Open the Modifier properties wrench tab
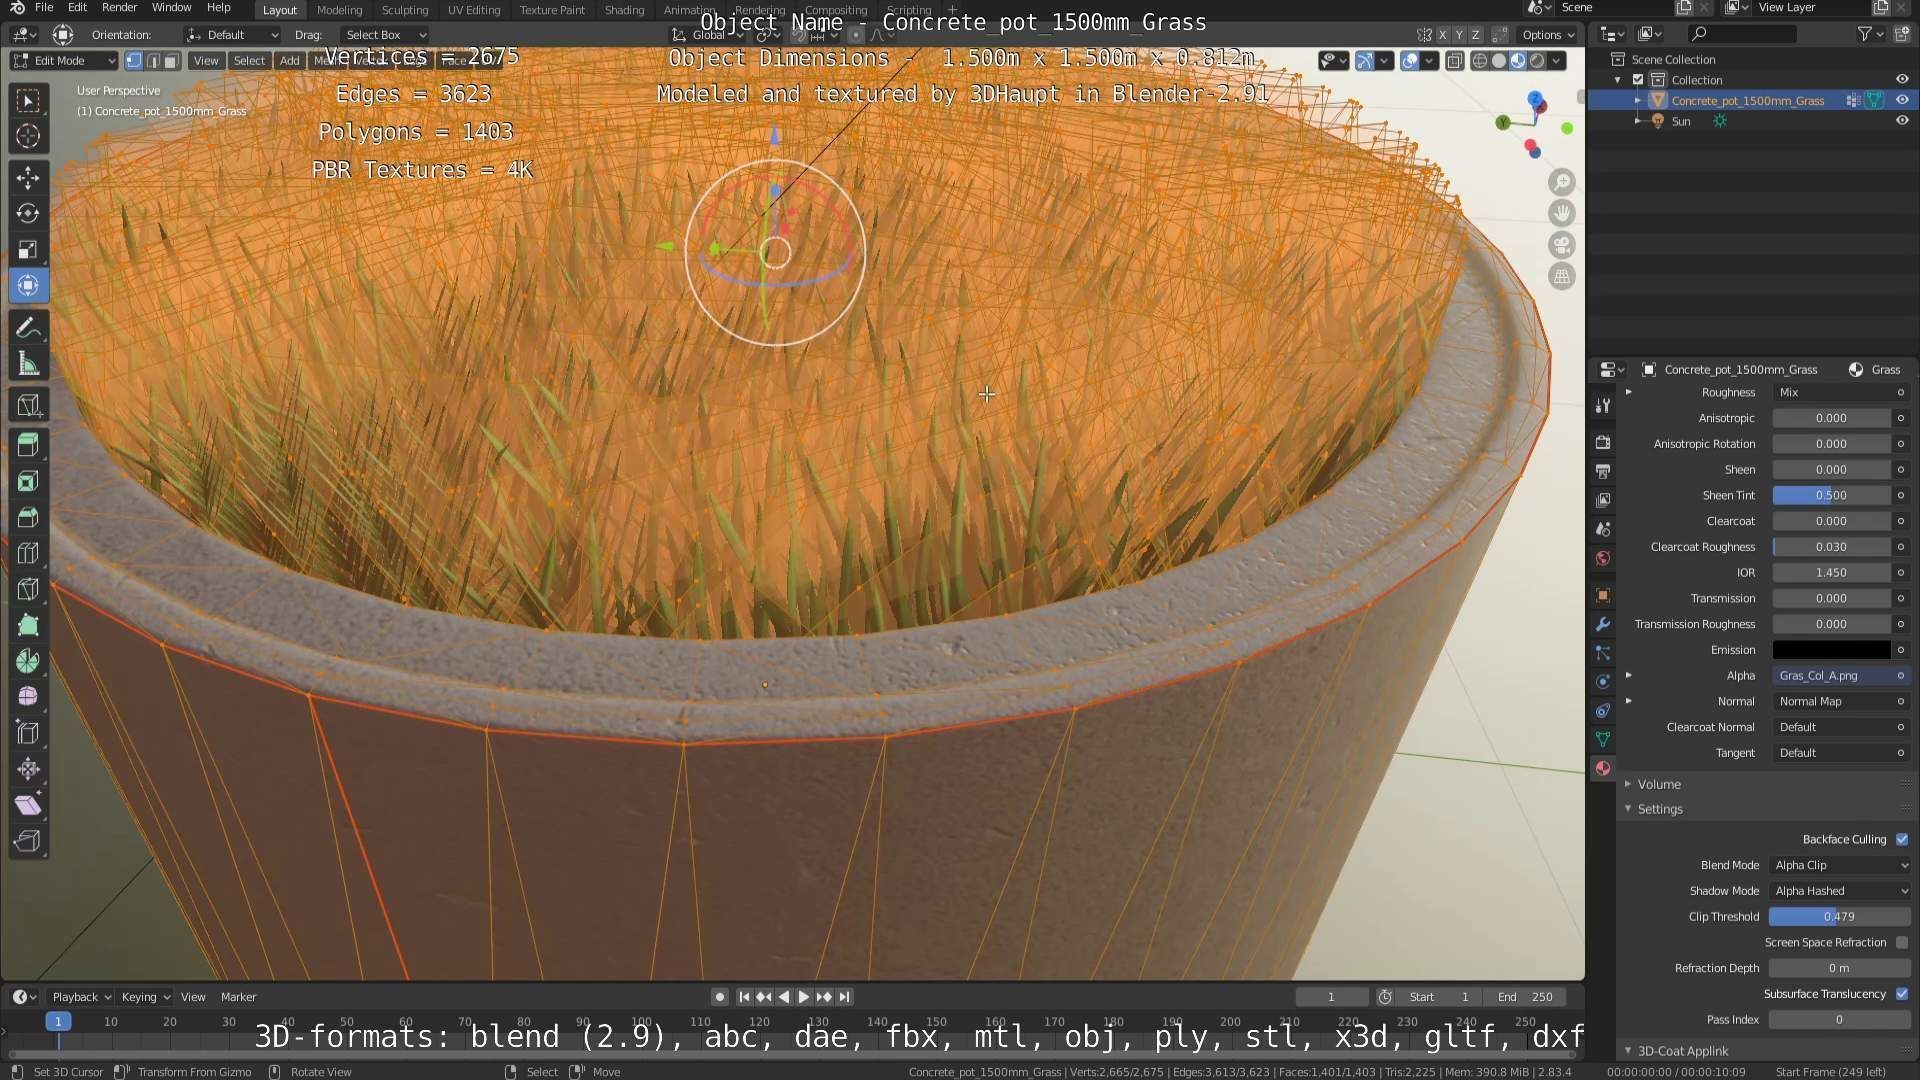Image resolution: width=1920 pixels, height=1080 pixels. point(1603,624)
